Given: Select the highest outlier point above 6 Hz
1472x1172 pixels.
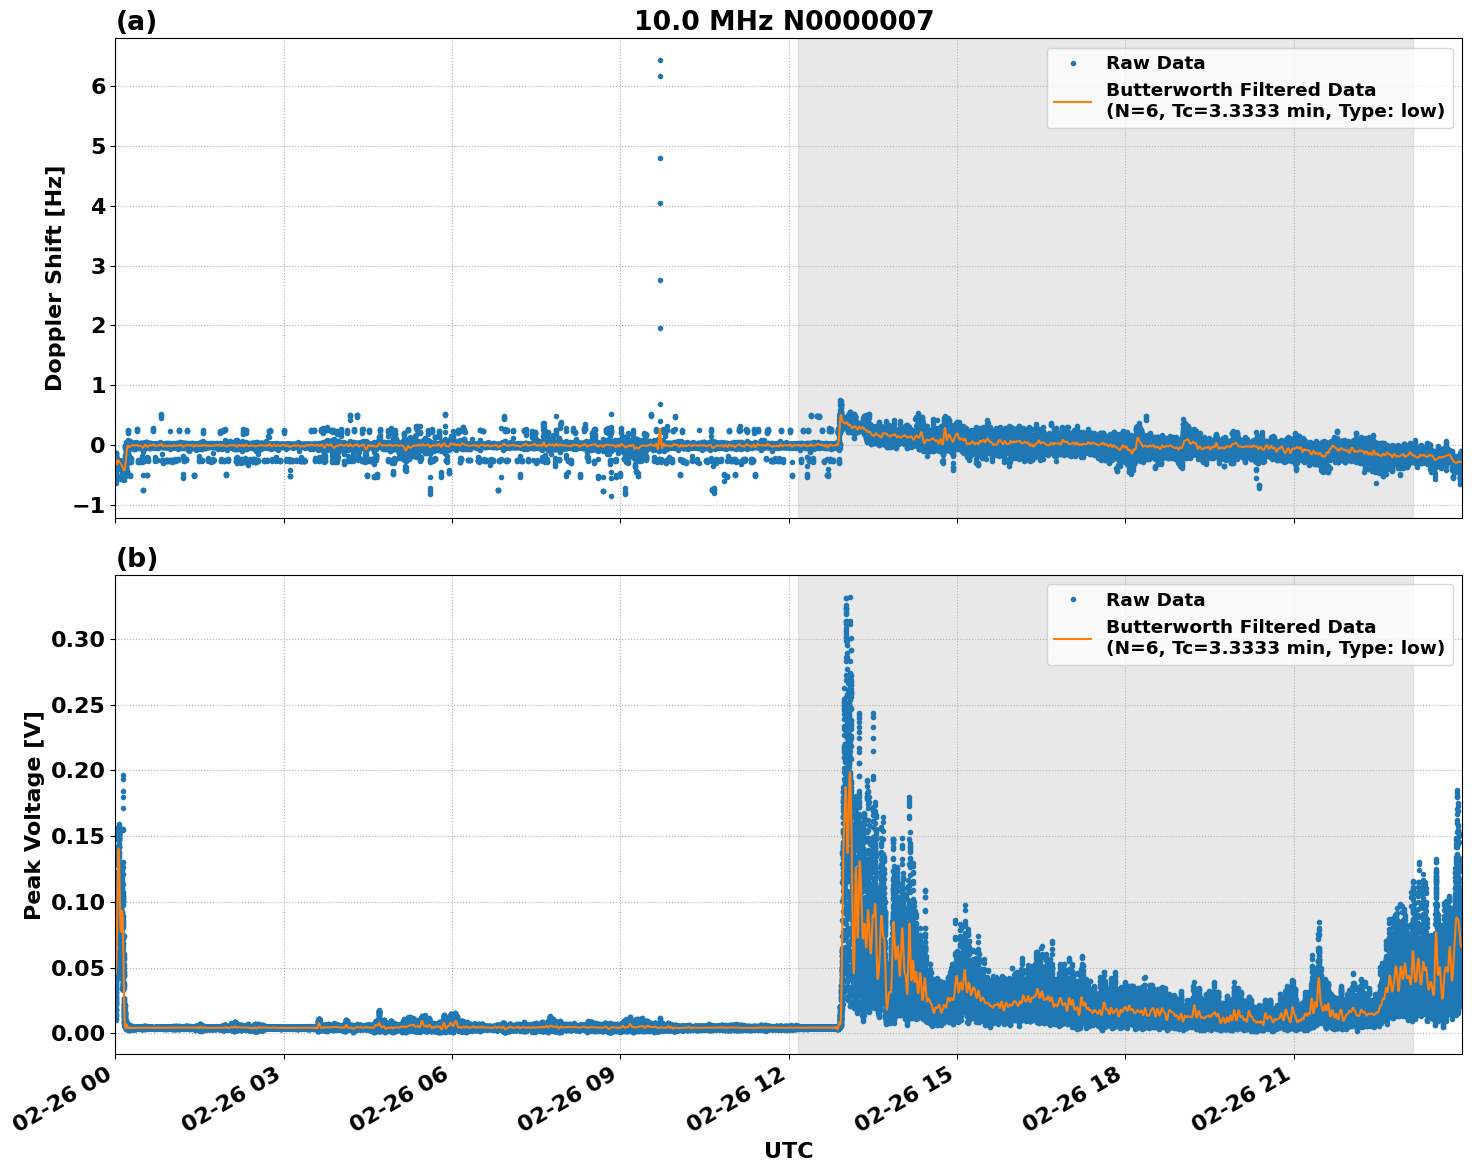Looking at the screenshot, I should pos(660,60).
